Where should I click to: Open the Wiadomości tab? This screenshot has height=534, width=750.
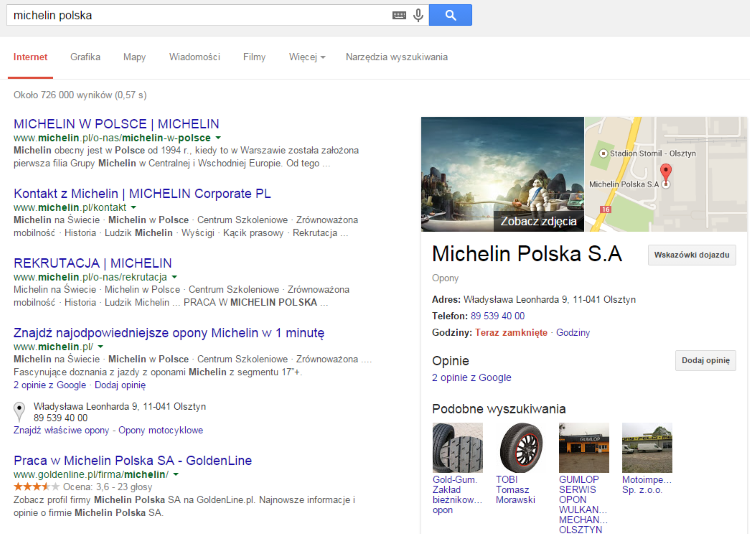pyautogui.click(x=195, y=57)
